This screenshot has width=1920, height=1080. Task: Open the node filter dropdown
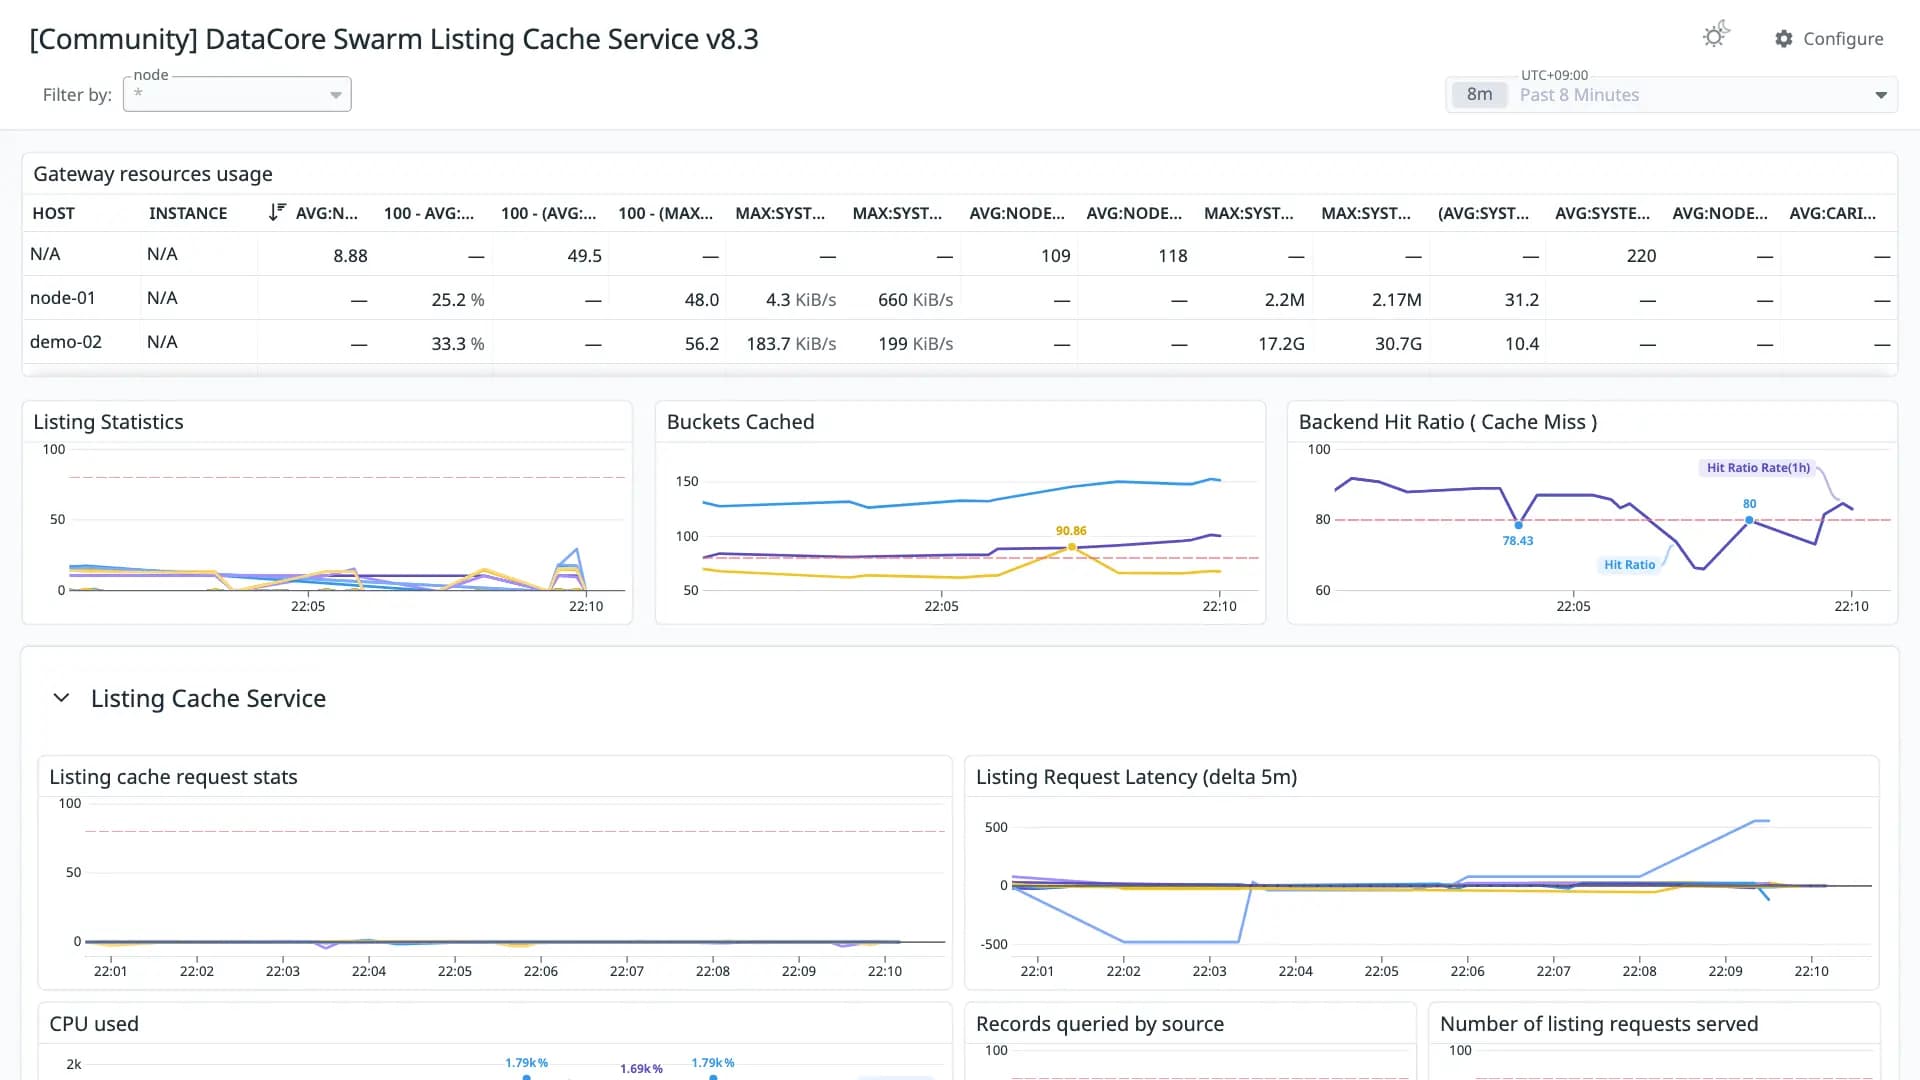click(237, 94)
